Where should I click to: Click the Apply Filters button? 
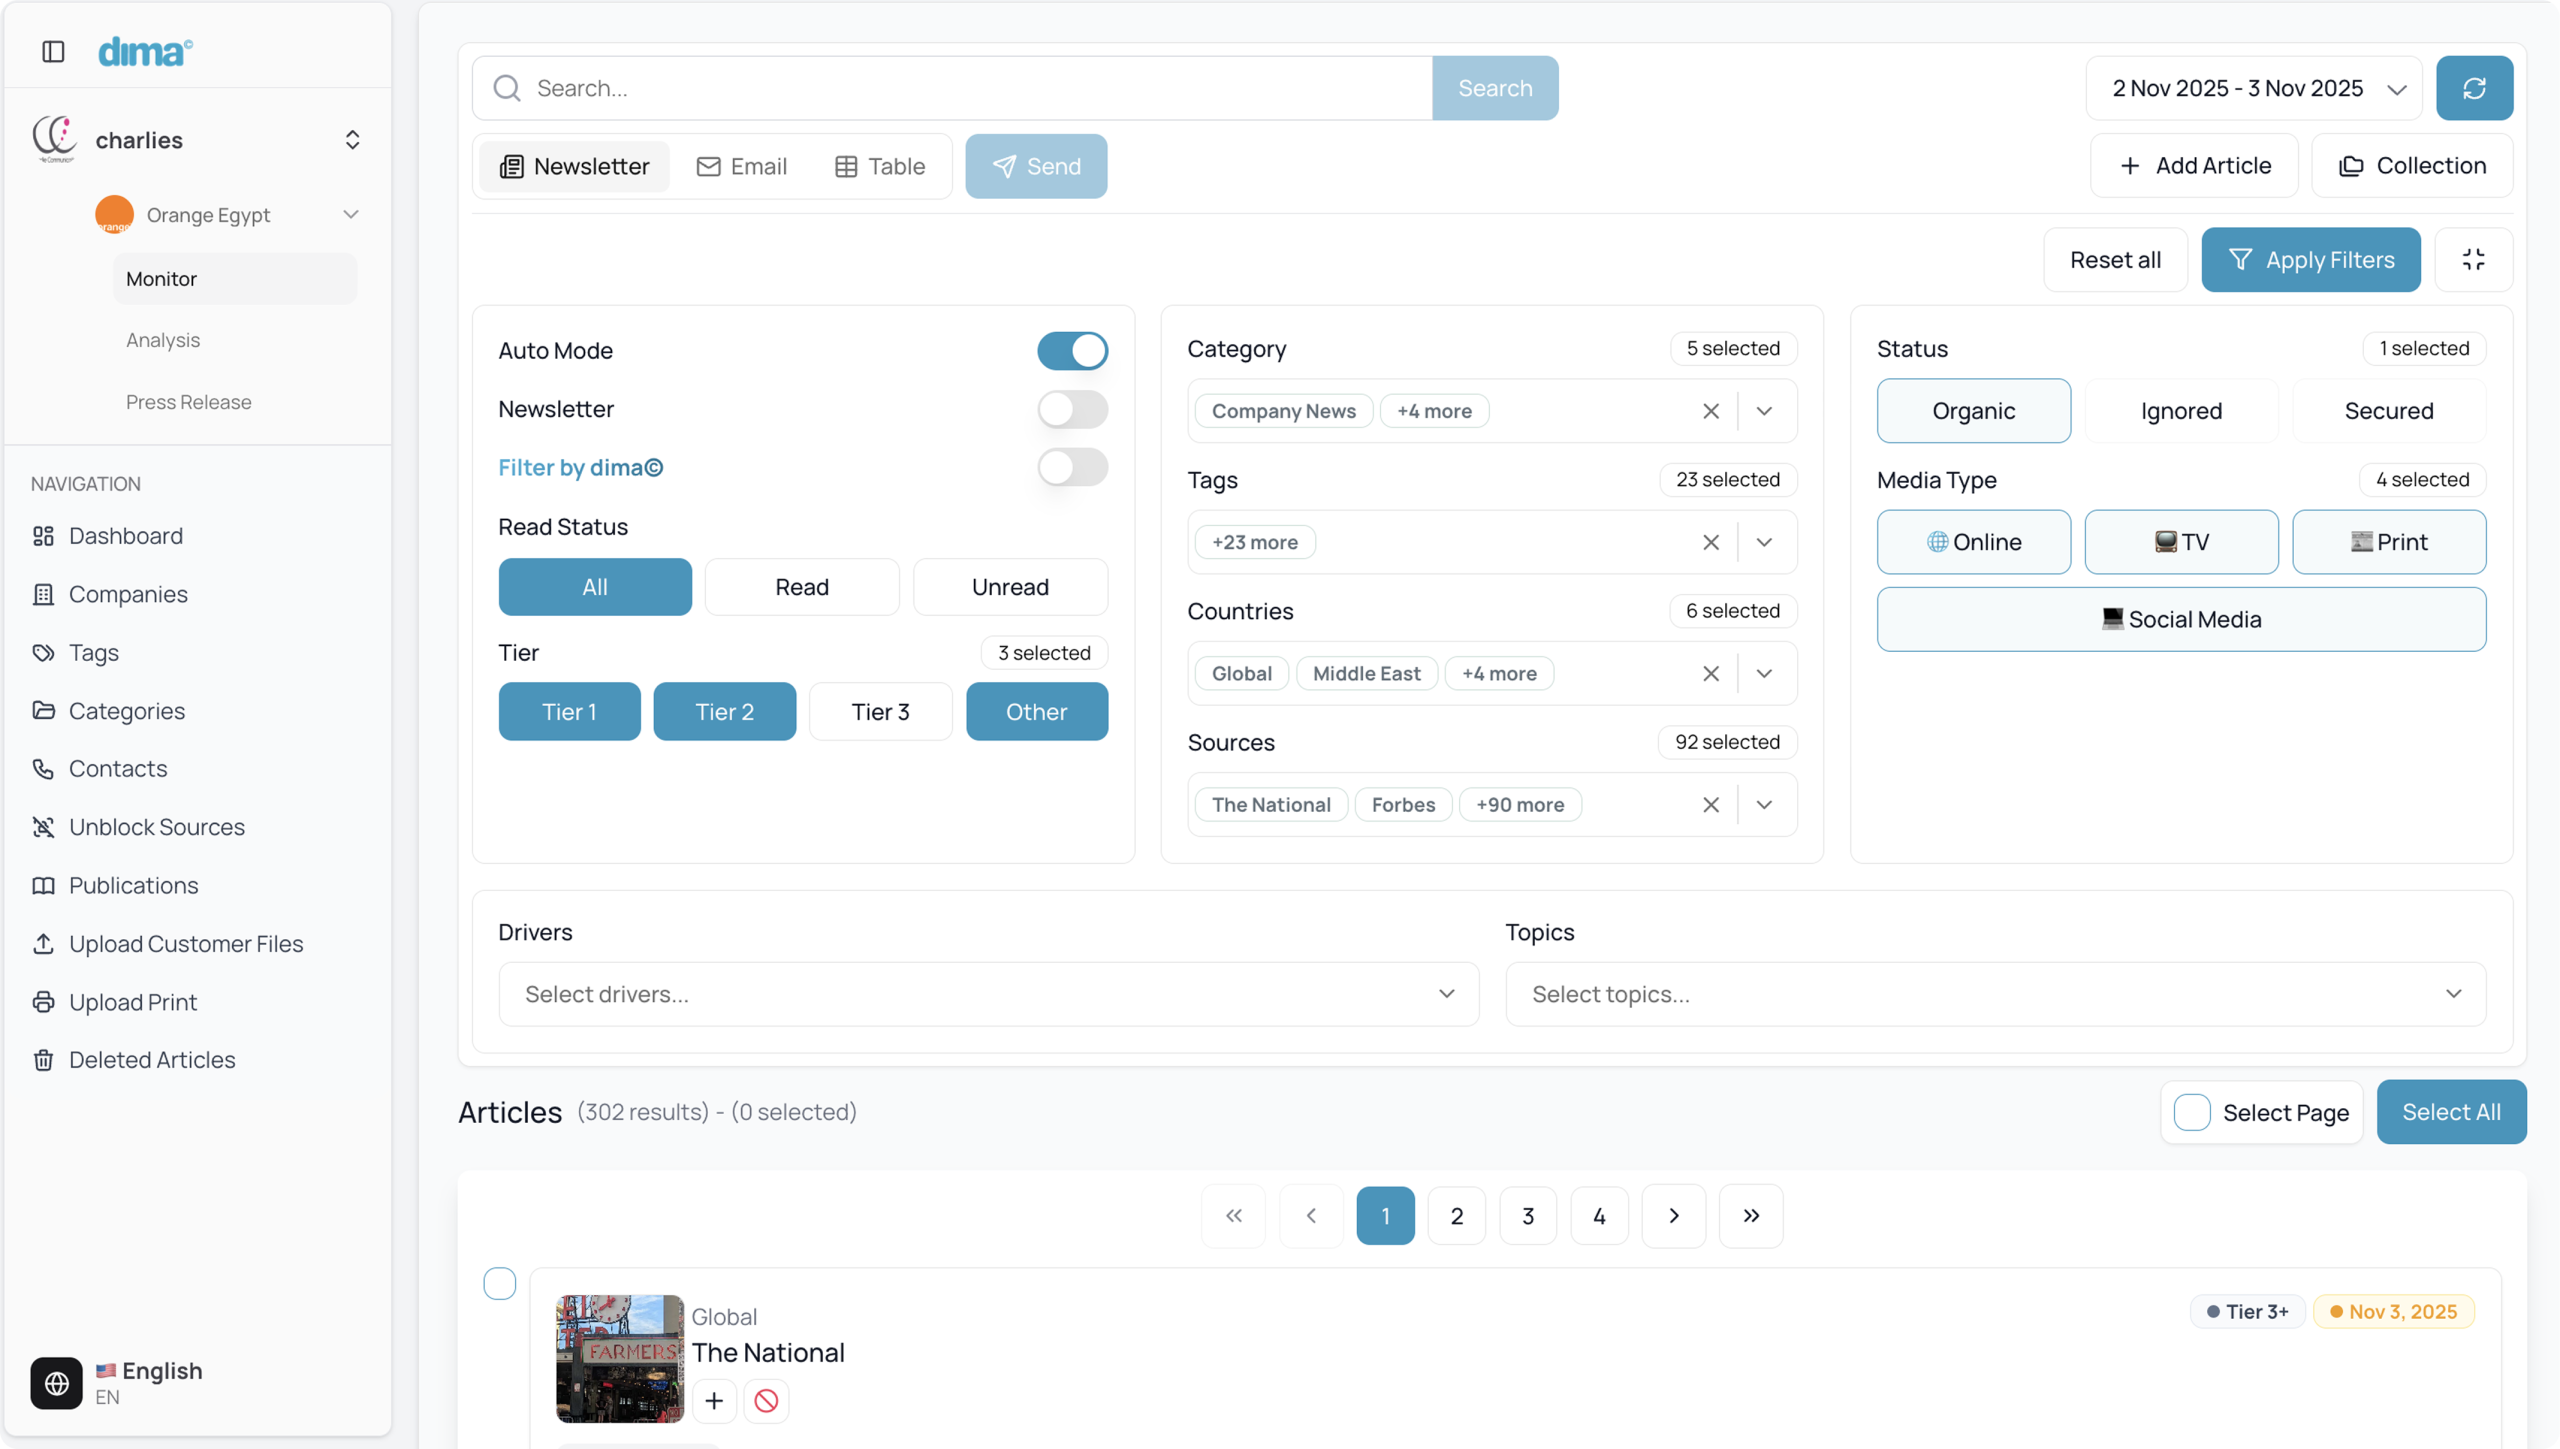(x=2310, y=260)
